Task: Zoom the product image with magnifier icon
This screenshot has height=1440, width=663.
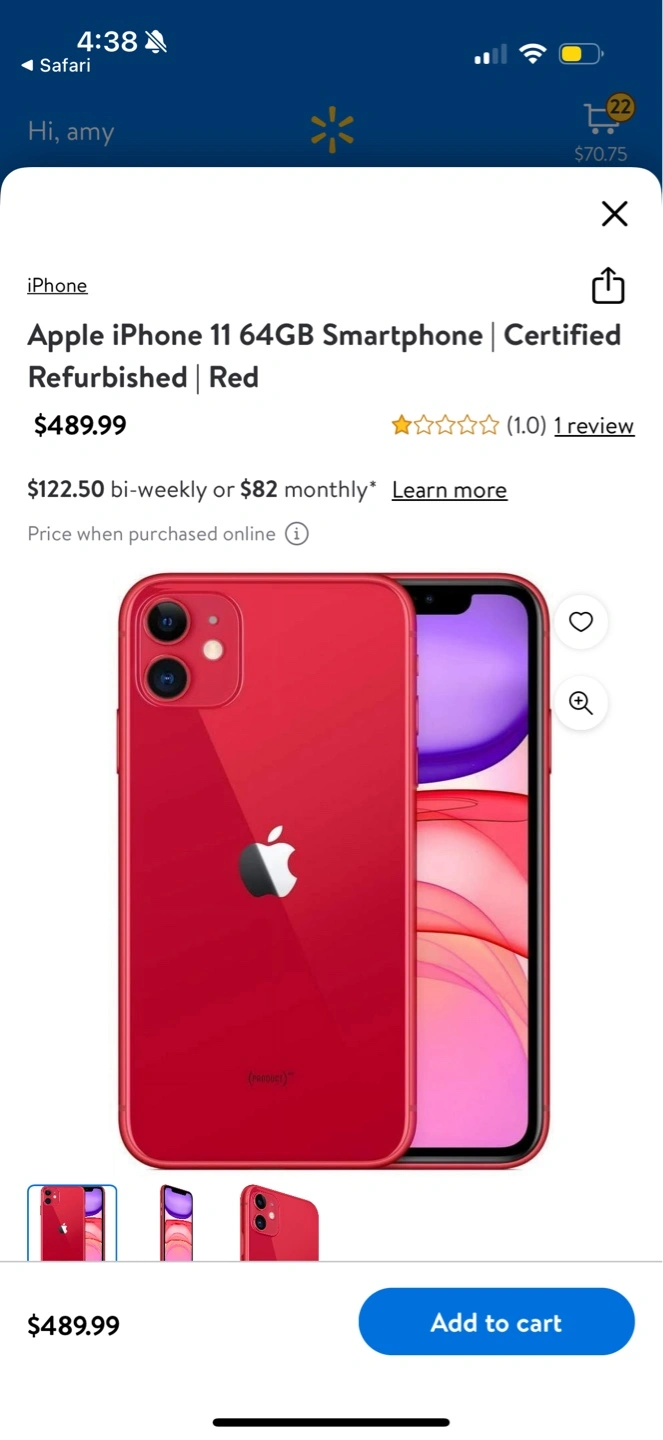Action: pyautogui.click(x=581, y=703)
